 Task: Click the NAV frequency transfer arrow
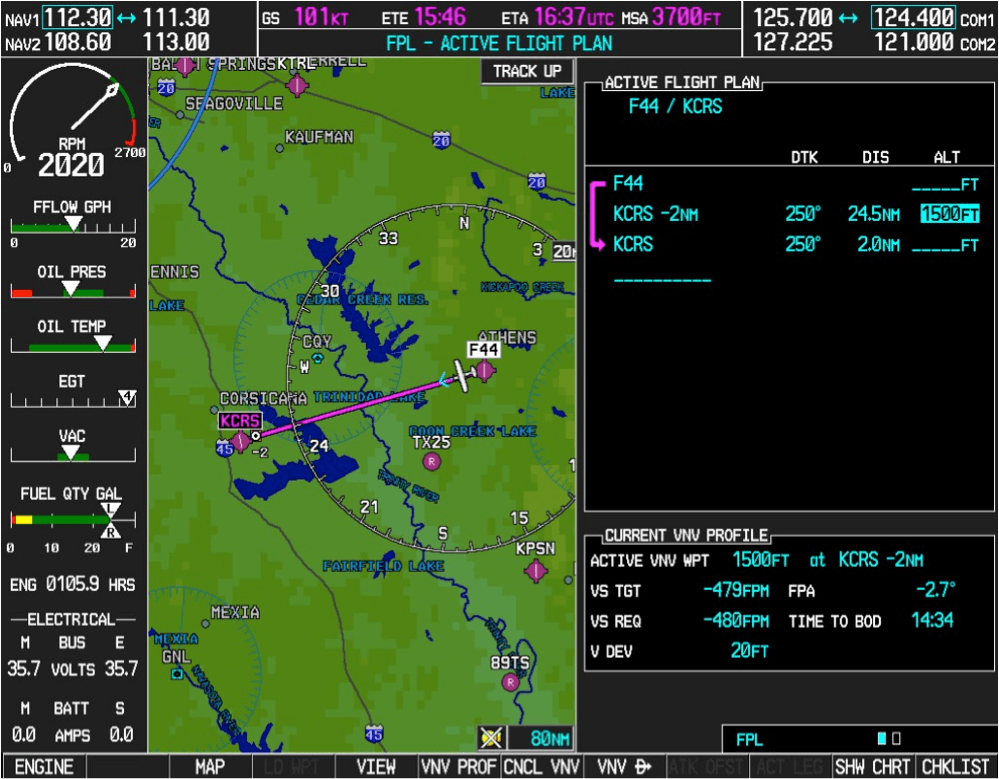[x=127, y=18]
